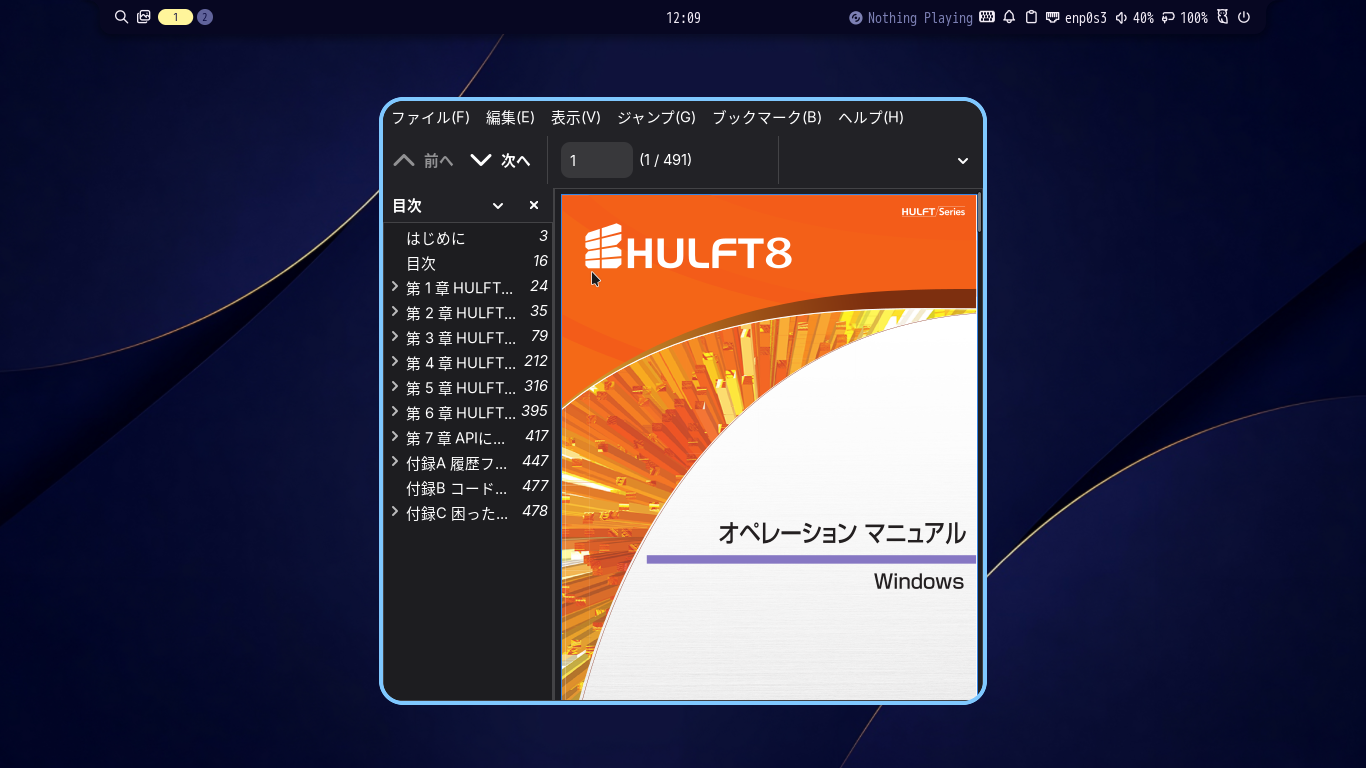
Task: Click the window overview icon in top bar
Action: pyautogui.click(x=144, y=17)
